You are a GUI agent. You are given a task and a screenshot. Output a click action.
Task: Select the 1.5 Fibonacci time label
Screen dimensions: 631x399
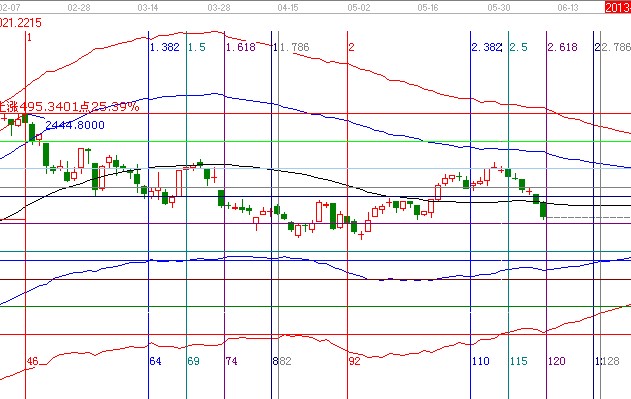(x=197, y=47)
